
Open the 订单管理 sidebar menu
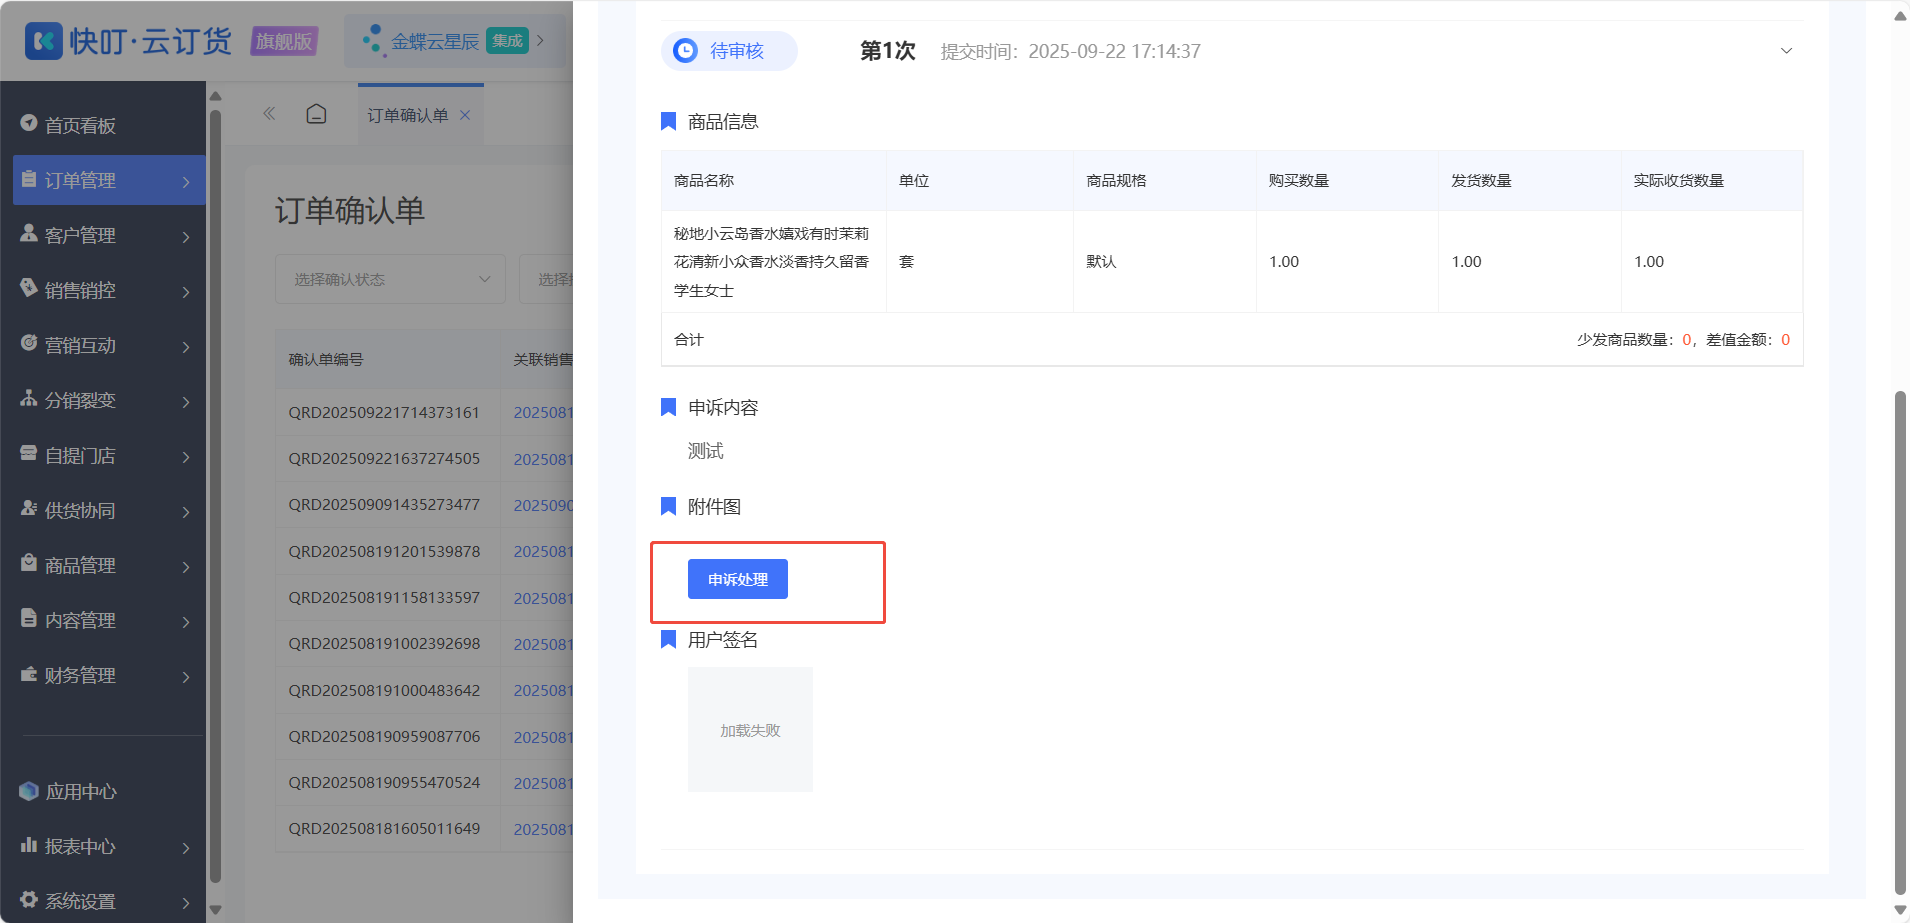[x=109, y=180]
